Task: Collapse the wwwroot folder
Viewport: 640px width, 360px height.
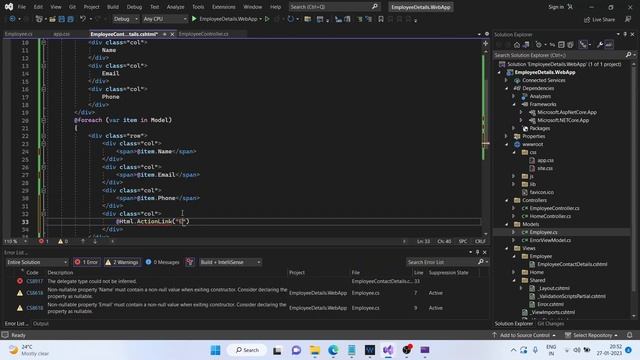Action: tap(507, 144)
